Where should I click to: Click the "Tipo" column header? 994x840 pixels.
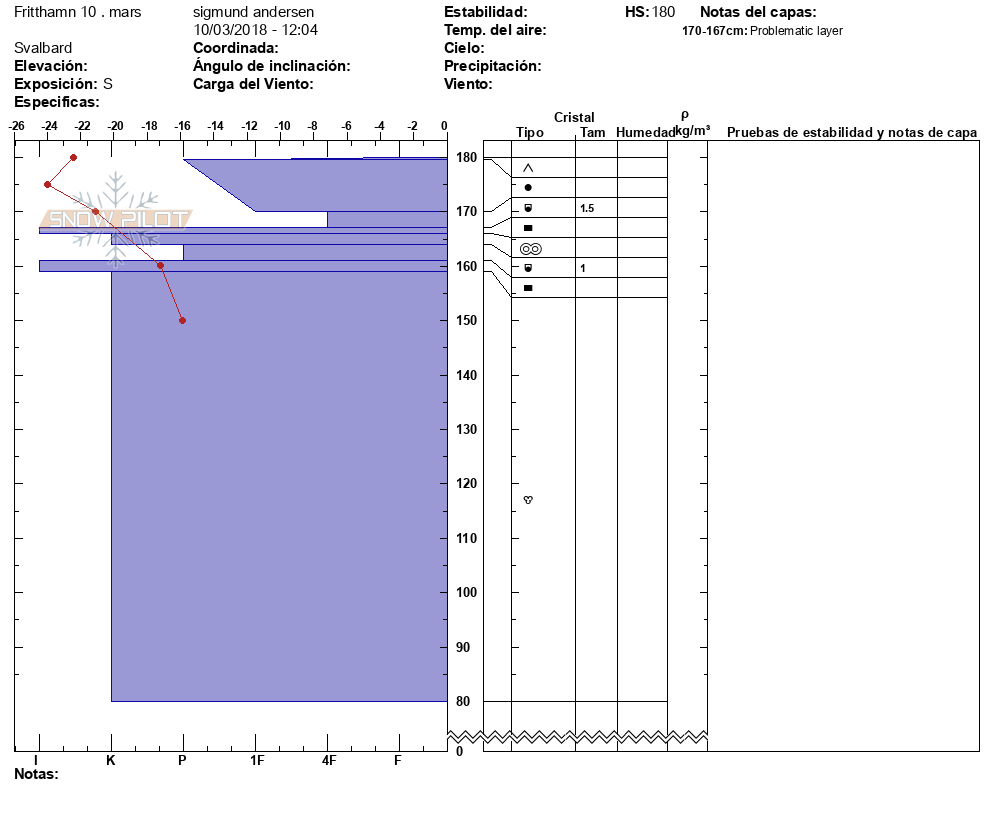coord(530,132)
